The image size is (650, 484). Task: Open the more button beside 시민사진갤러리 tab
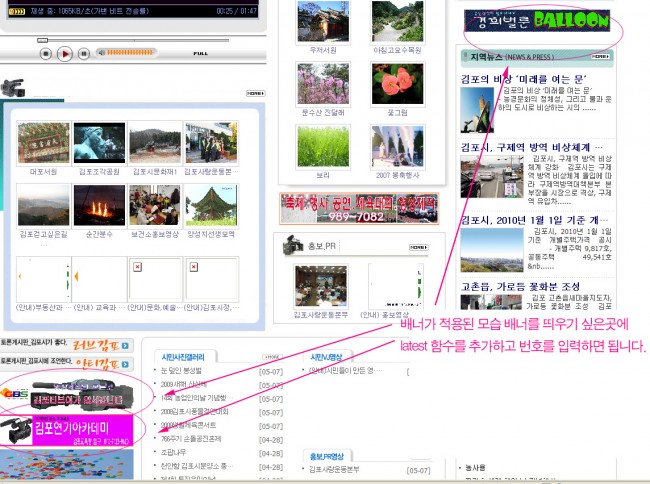click(272, 357)
